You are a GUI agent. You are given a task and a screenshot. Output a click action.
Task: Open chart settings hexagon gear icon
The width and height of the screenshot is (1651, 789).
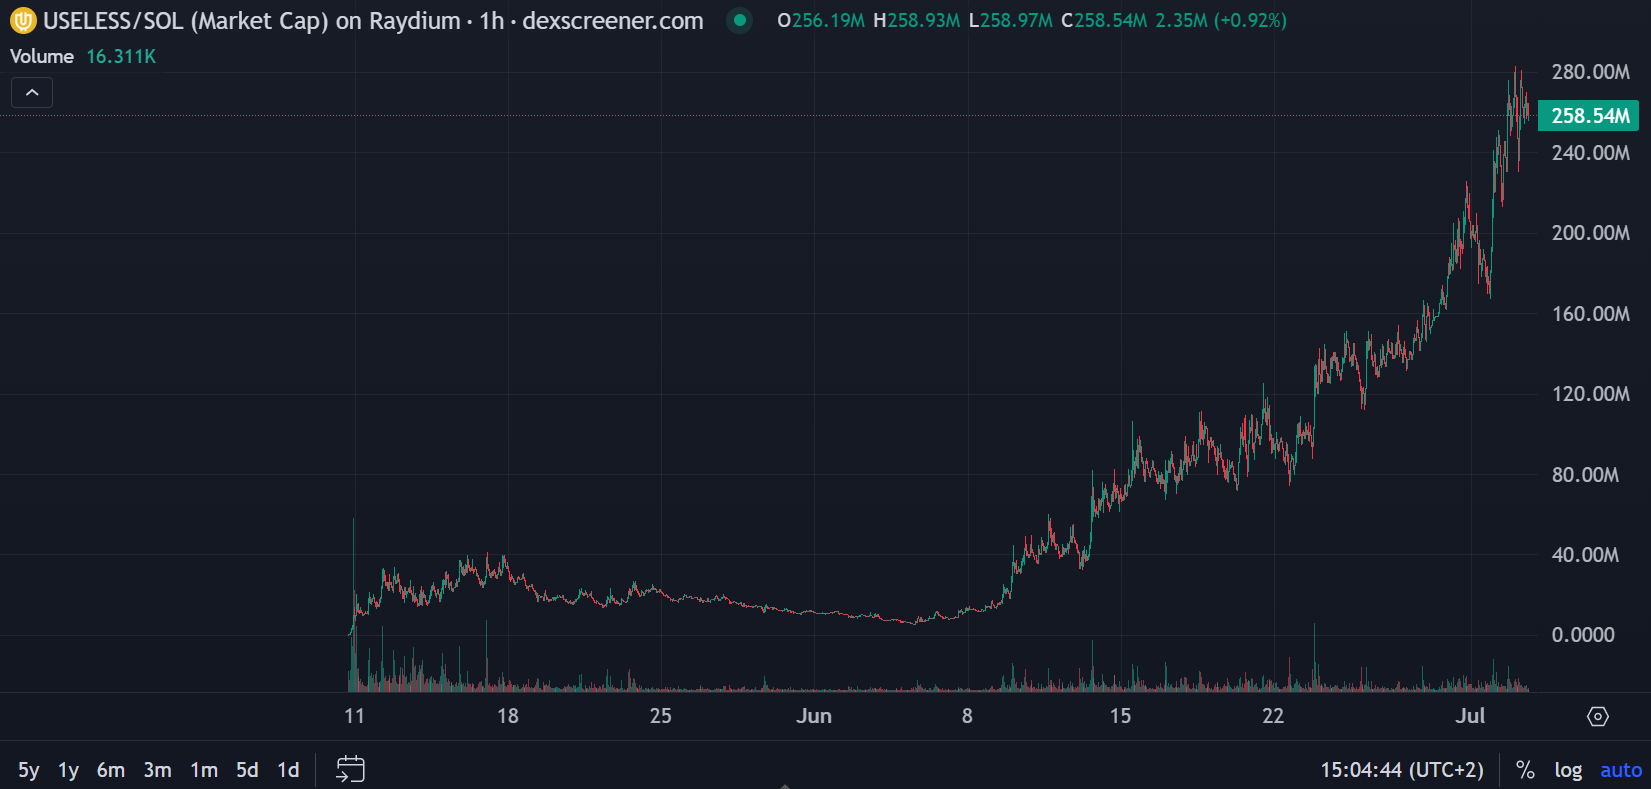[1598, 716]
